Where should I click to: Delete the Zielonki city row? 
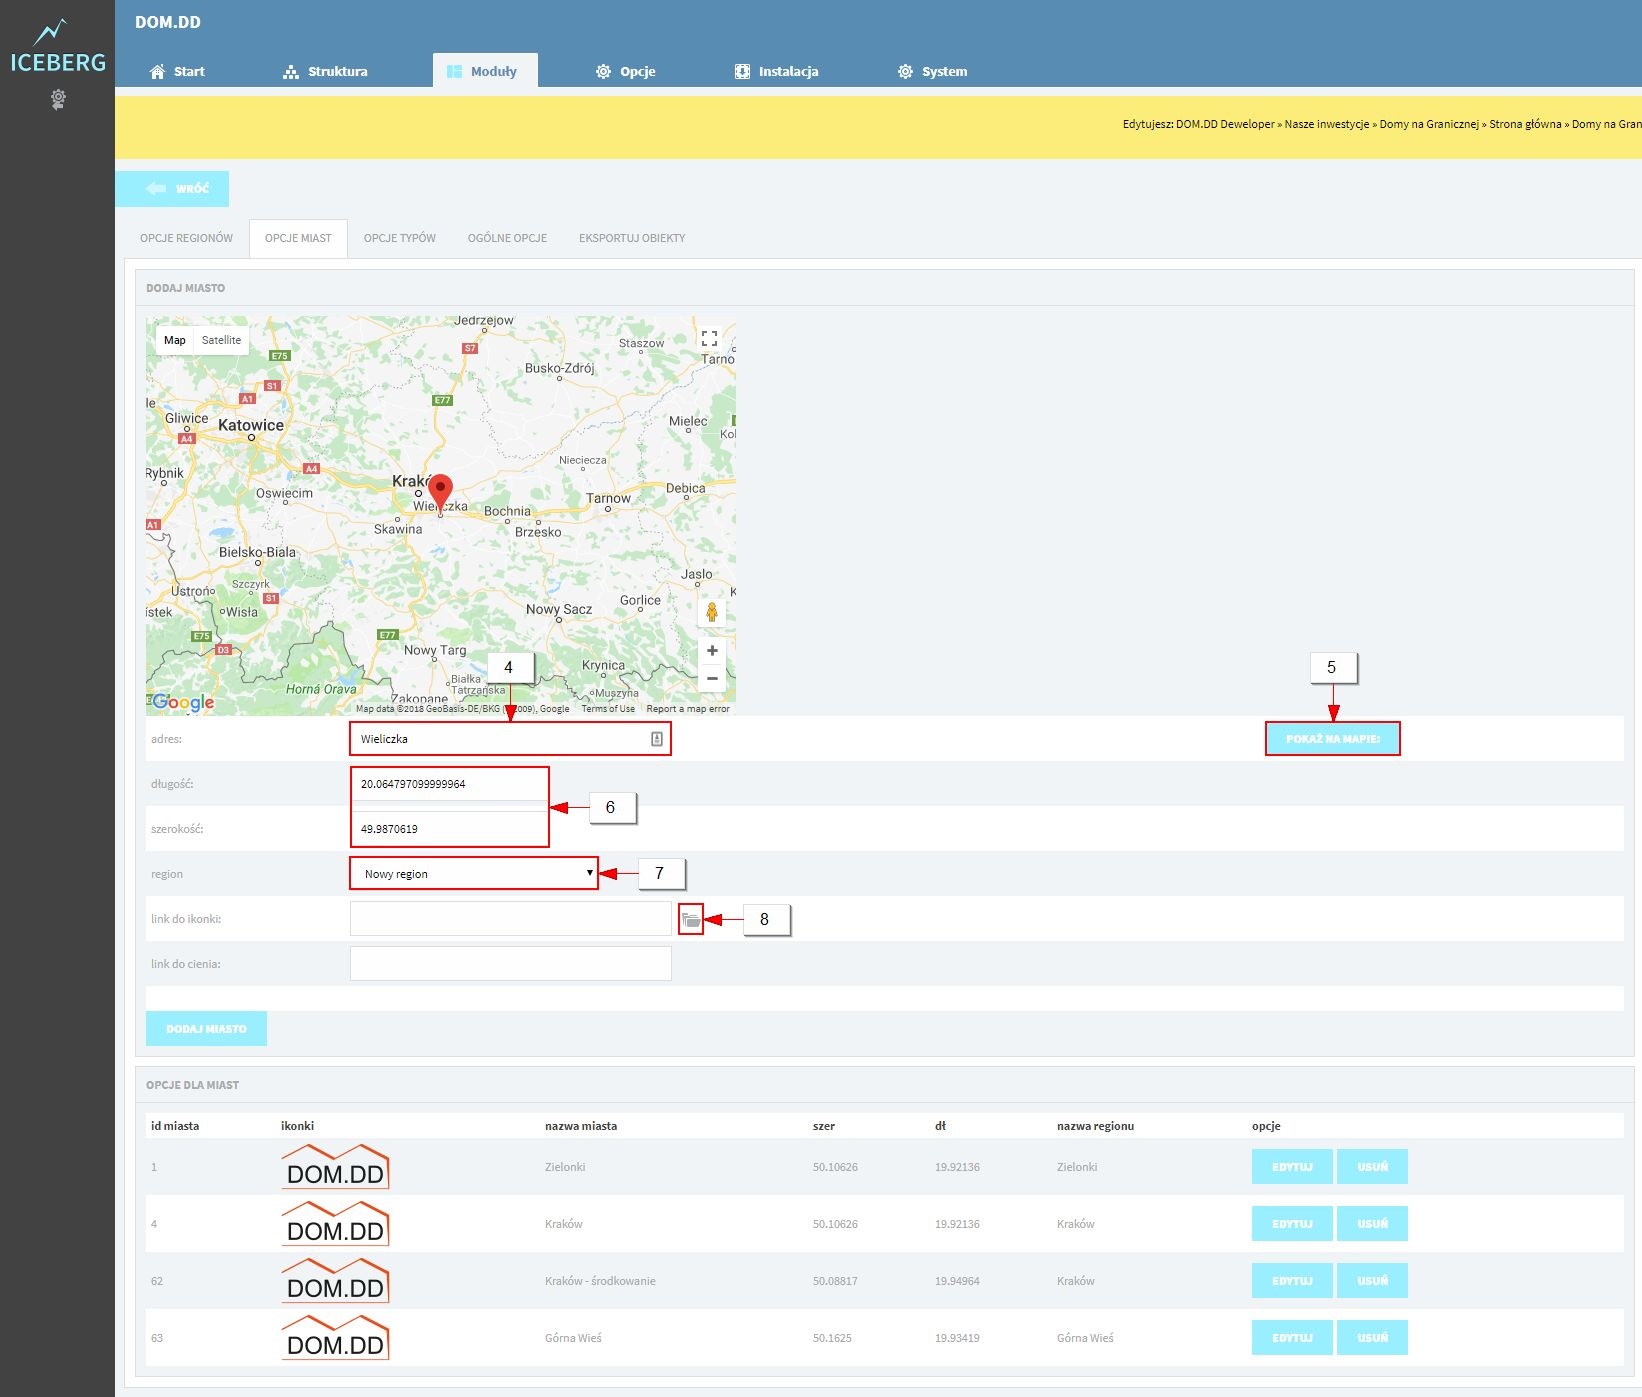pos(1372,1167)
